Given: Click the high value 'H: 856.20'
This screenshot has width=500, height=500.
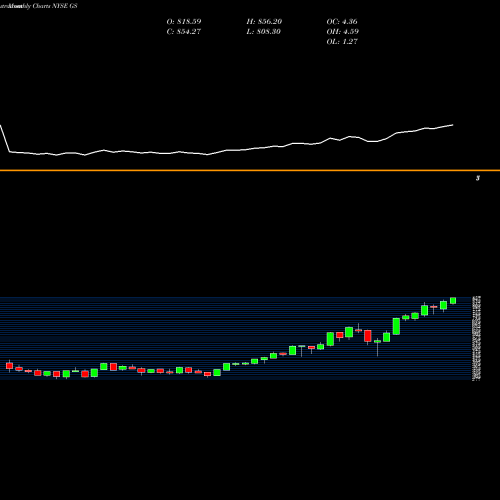Looking at the screenshot, I should pos(264,22).
